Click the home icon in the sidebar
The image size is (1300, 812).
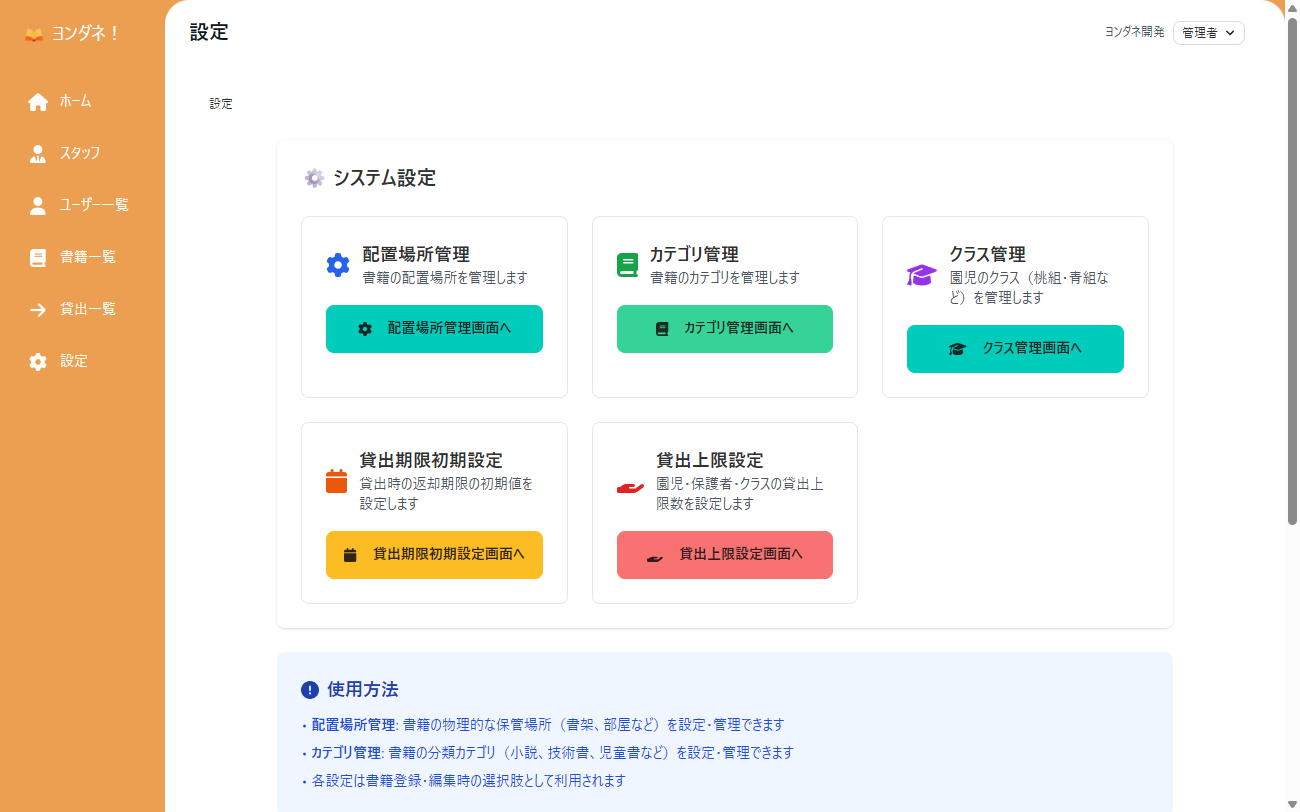(x=37, y=101)
